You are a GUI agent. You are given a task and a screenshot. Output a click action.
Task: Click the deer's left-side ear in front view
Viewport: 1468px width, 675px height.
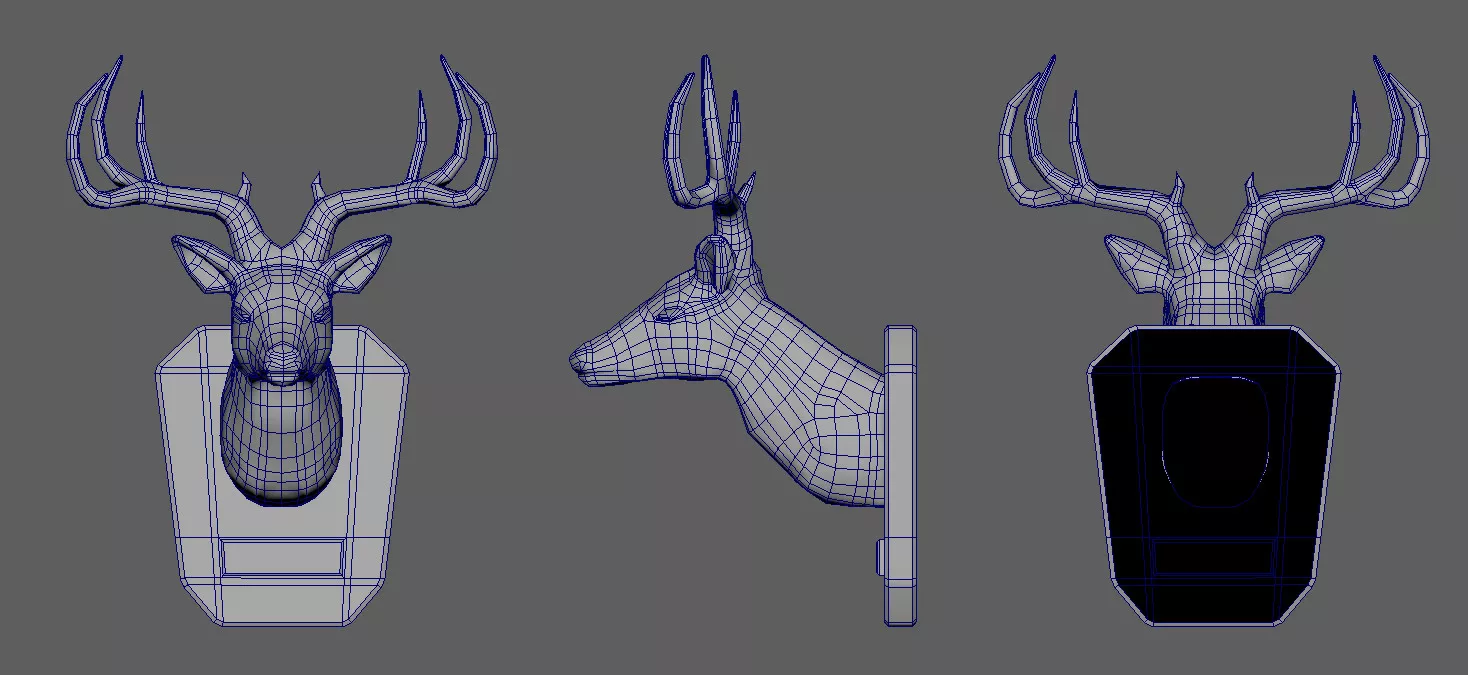(203, 265)
